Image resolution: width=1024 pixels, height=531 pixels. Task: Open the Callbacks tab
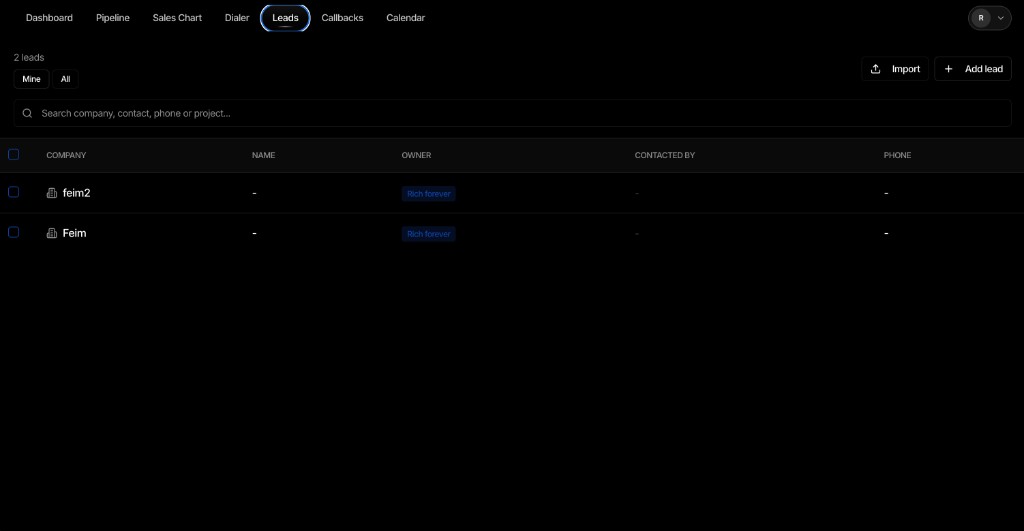pyautogui.click(x=342, y=18)
